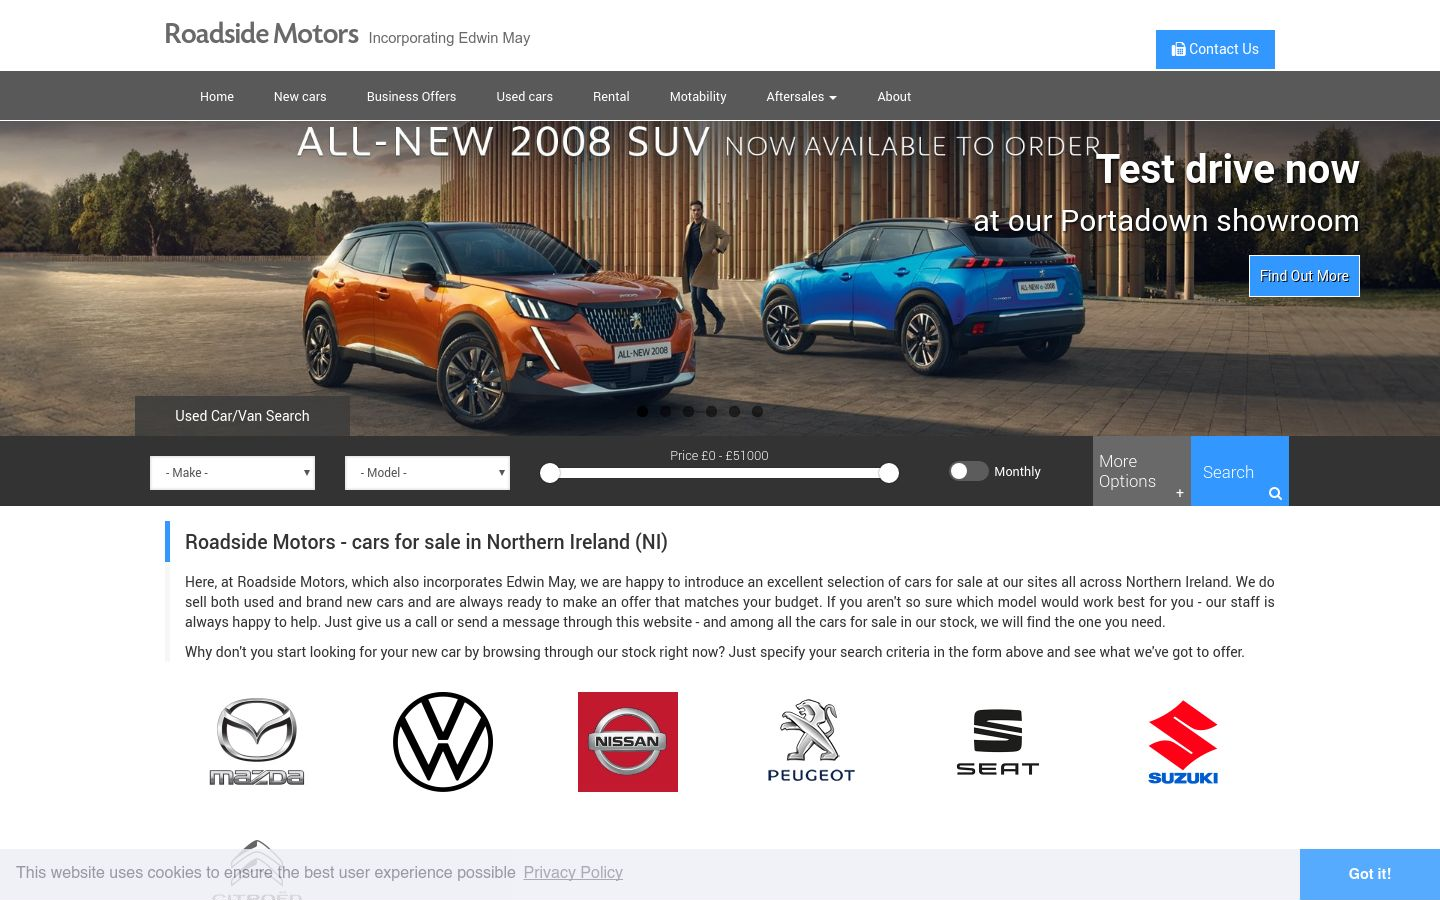Image resolution: width=1440 pixels, height=900 pixels.
Task: Click the Volkswagen brand logo
Action: 443,742
